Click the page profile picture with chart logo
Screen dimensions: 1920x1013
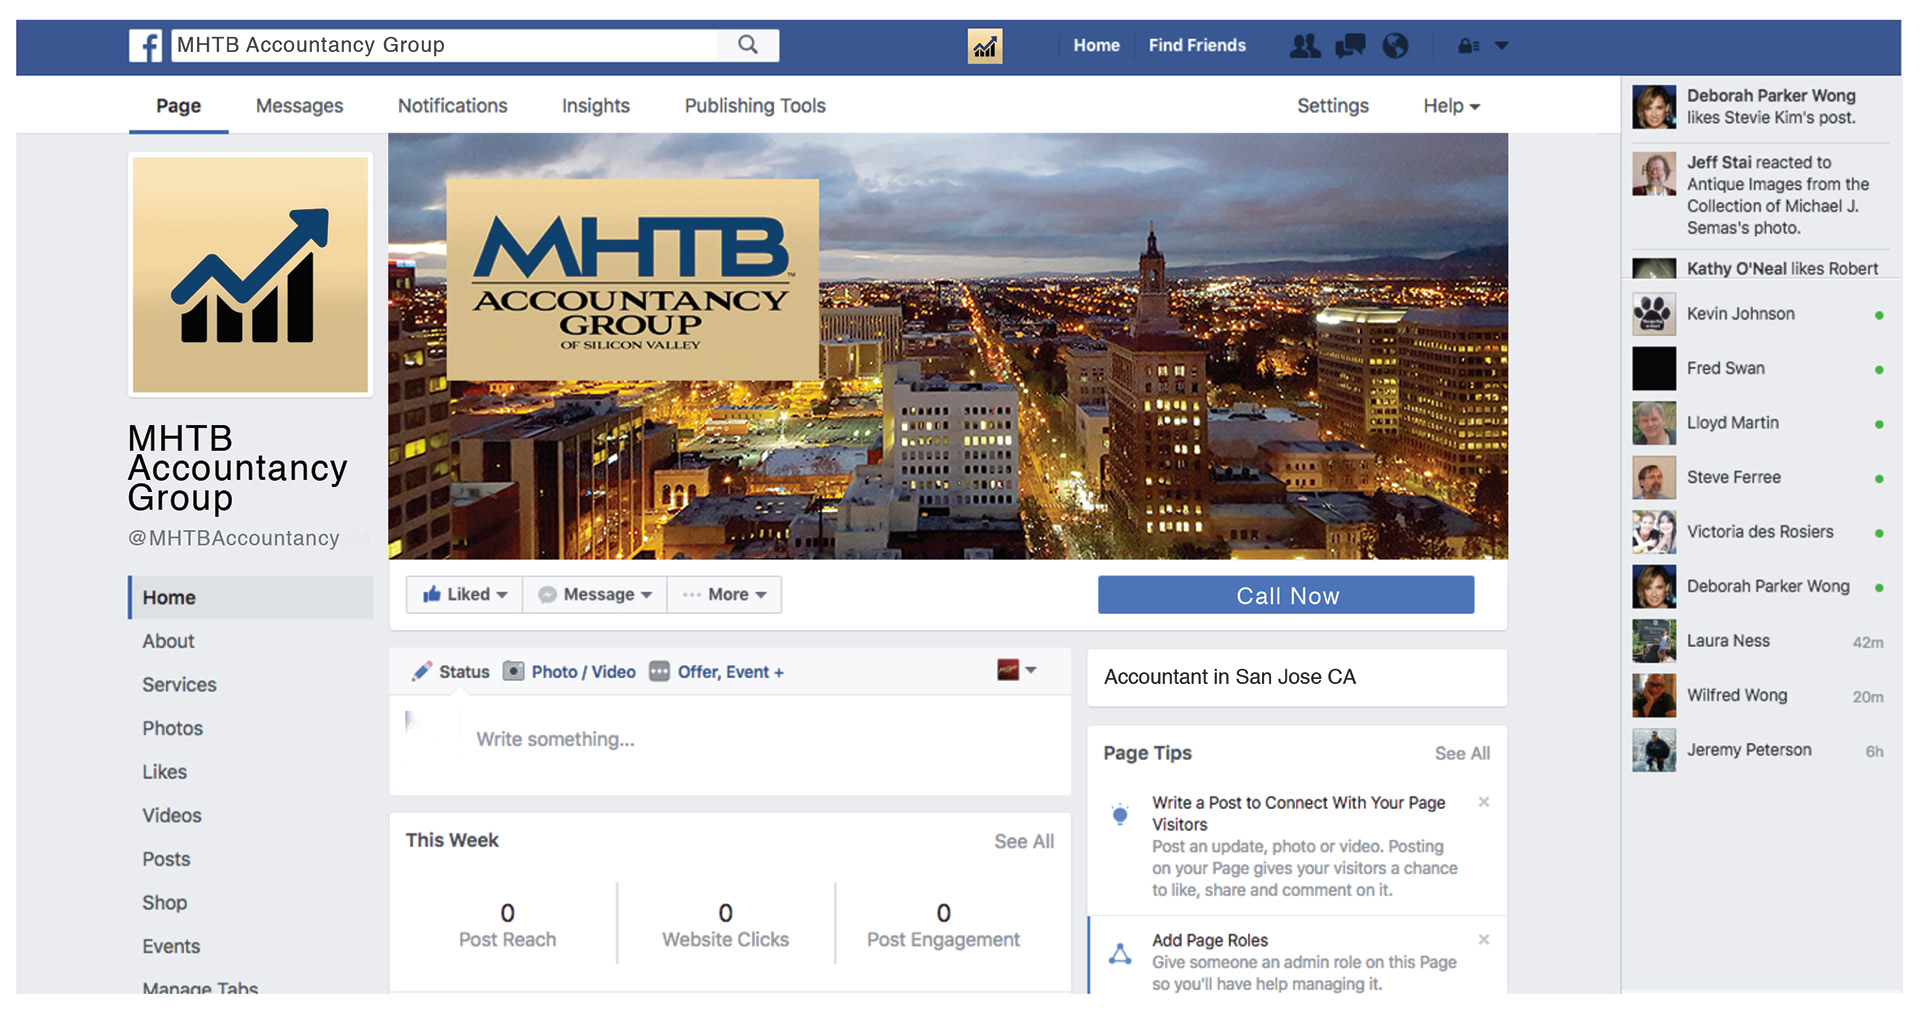click(251, 275)
